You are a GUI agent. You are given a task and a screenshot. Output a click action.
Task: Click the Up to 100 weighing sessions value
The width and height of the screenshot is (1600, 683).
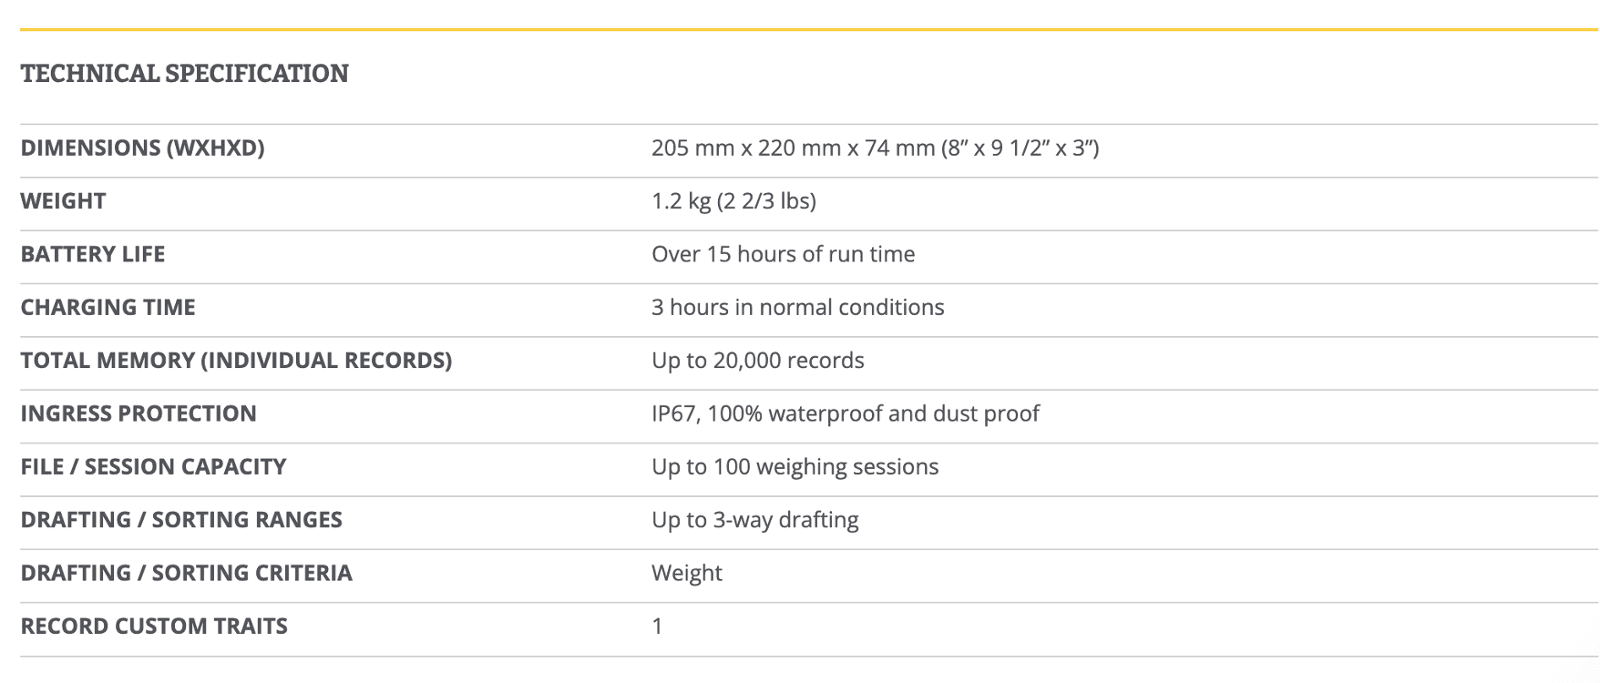[795, 466]
